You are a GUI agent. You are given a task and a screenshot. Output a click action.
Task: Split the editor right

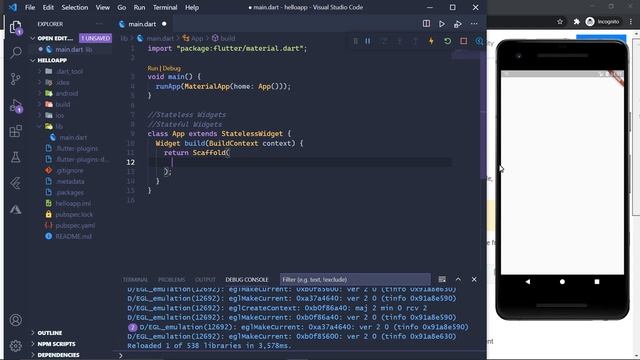(x=426, y=24)
